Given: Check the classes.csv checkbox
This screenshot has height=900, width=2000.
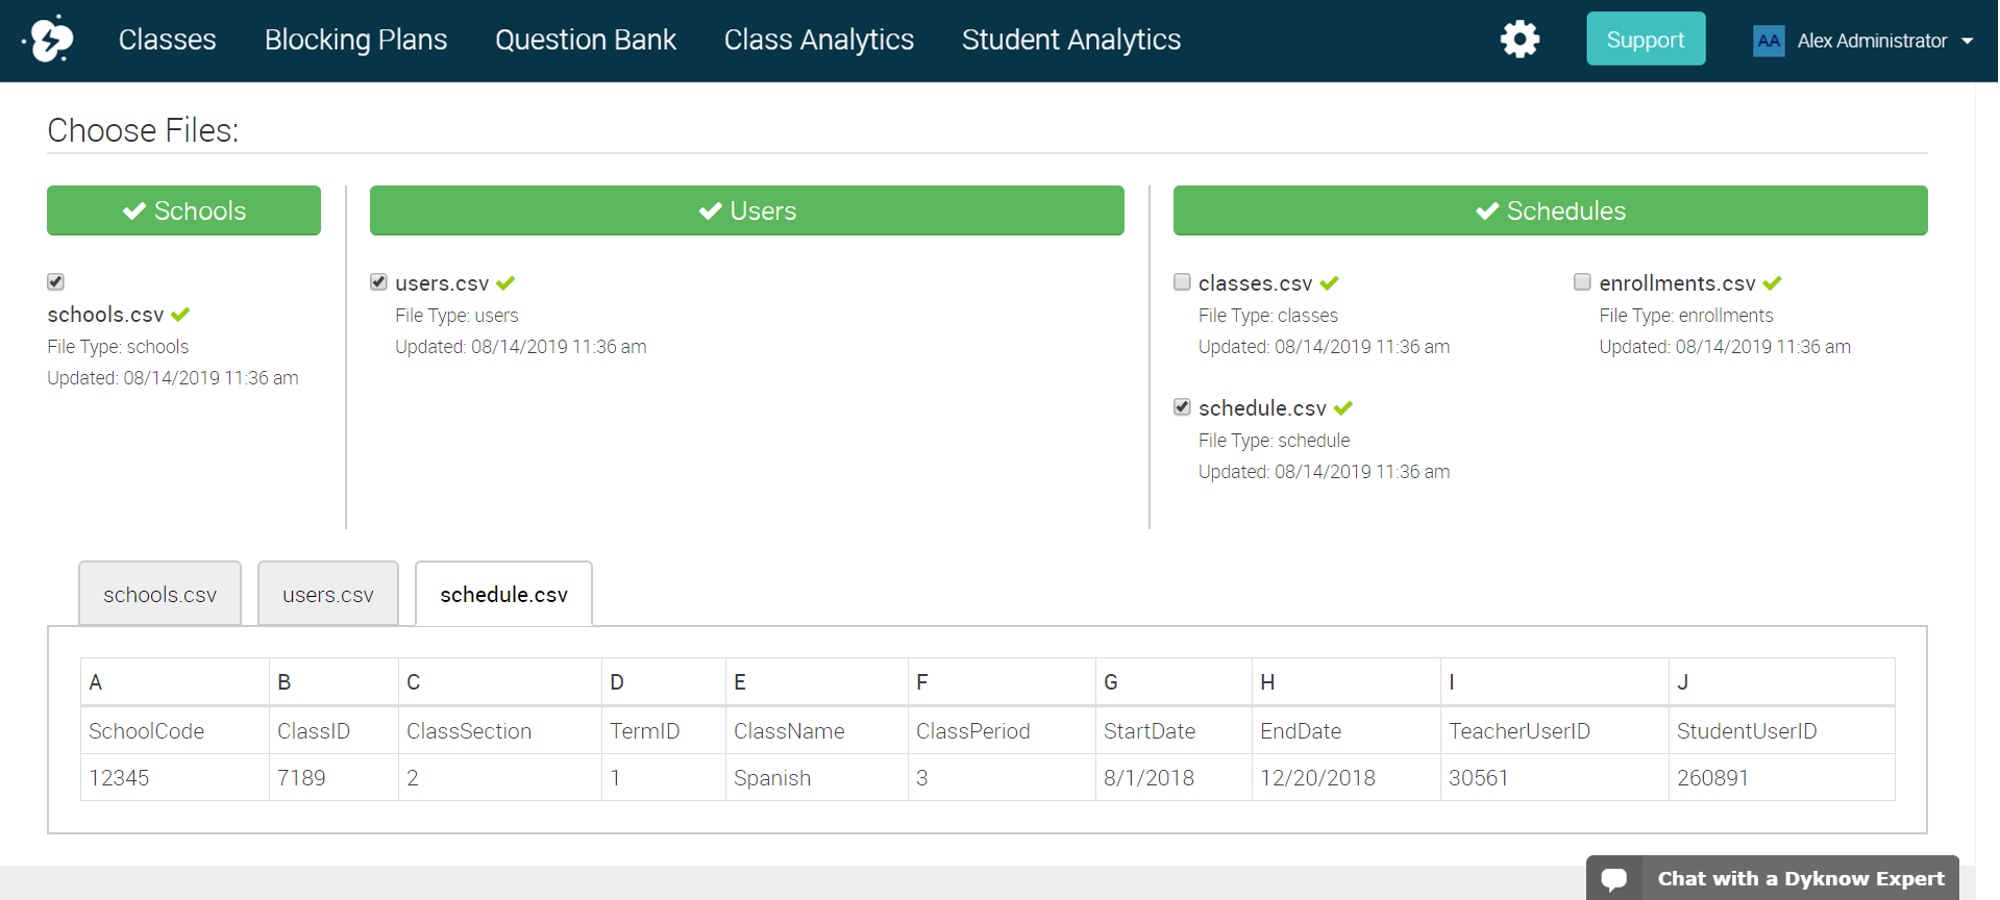Looking at the screenshot, I should tap(1182, 282).
